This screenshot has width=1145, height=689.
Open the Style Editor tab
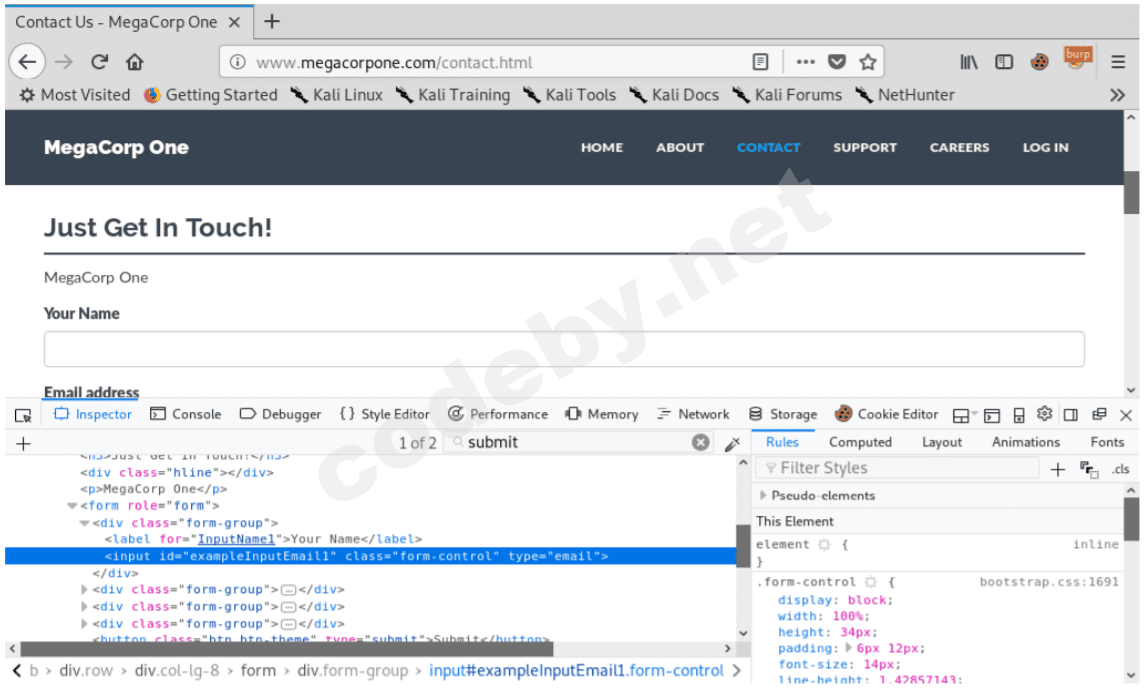point(385,415)
